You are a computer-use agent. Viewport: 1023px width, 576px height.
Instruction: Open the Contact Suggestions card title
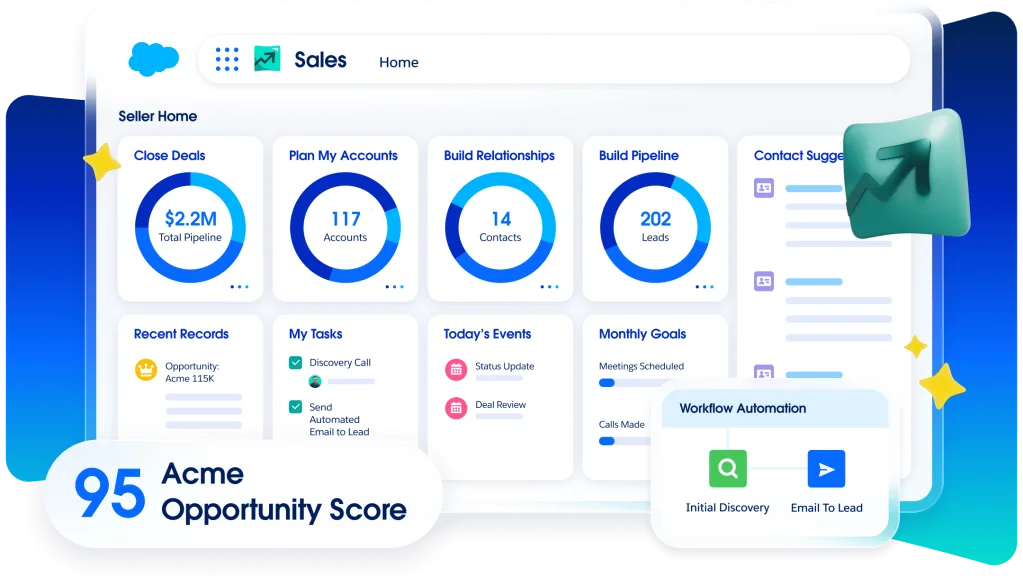(x=799, y=155)
